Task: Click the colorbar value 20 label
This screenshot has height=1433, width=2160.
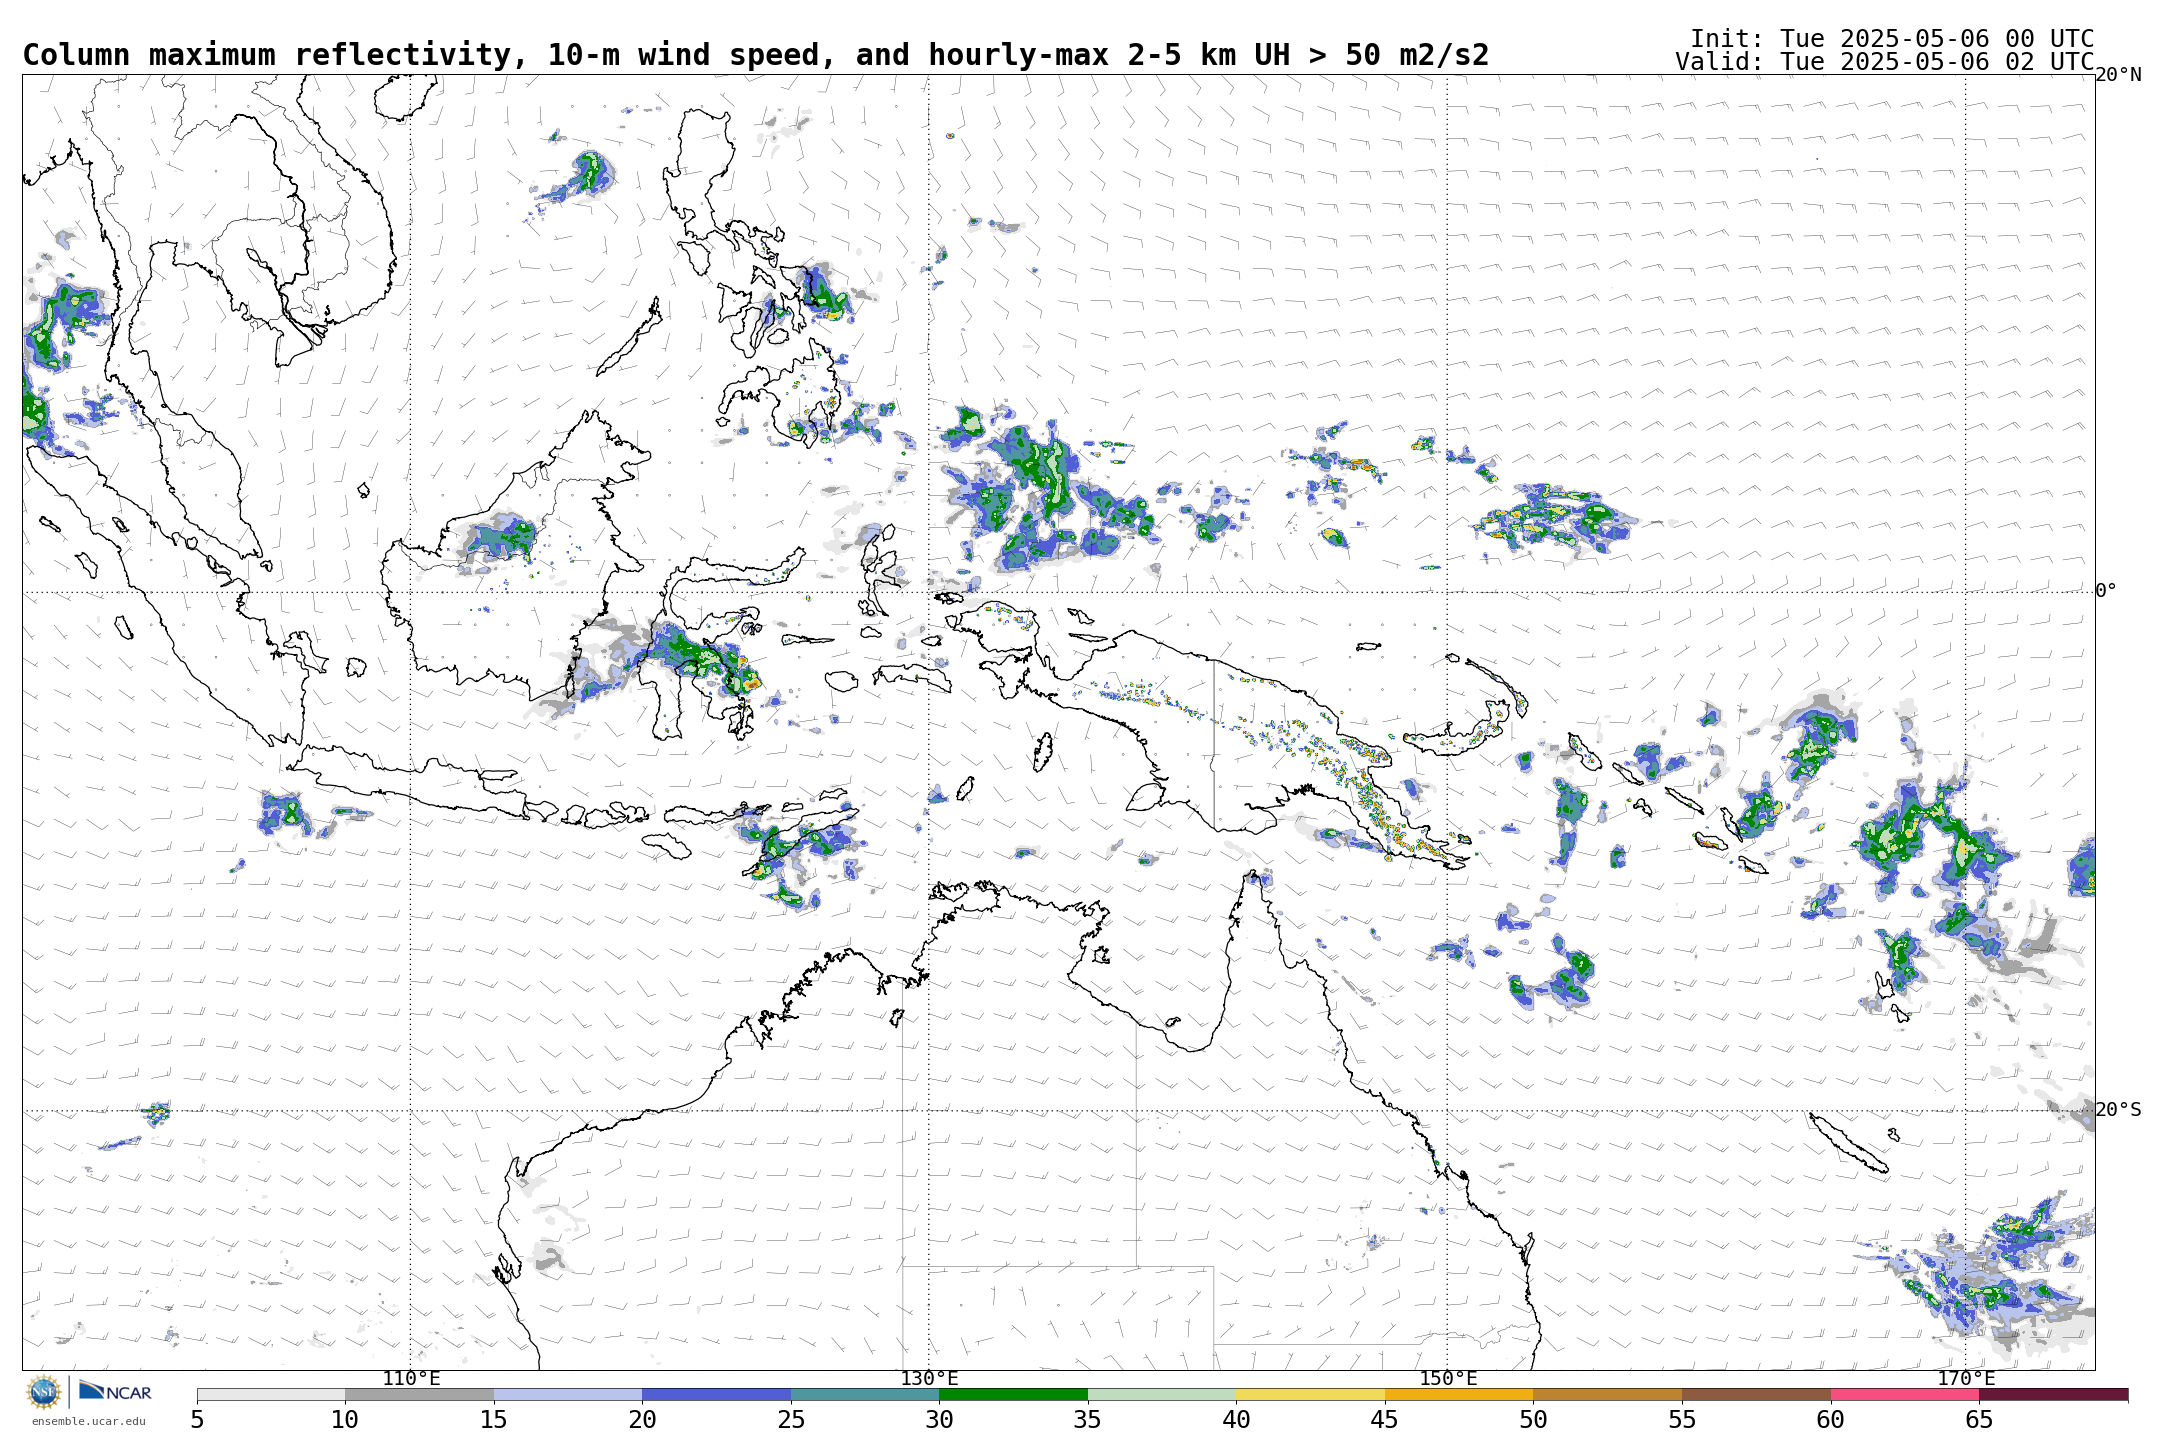Action: click(x=642, y=1420)
